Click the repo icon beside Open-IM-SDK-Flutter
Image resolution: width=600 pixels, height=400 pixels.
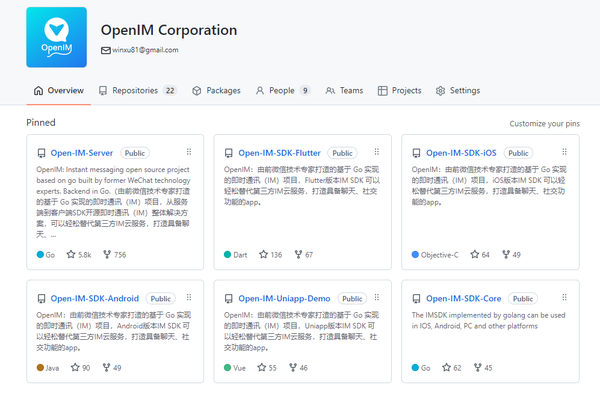point(228,153)
